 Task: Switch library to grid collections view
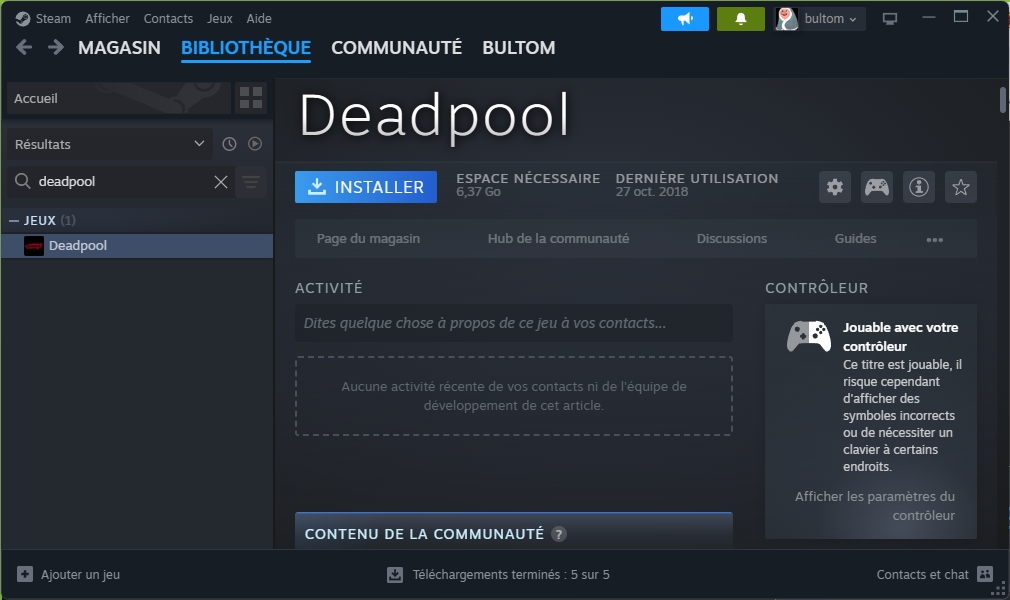251,98
